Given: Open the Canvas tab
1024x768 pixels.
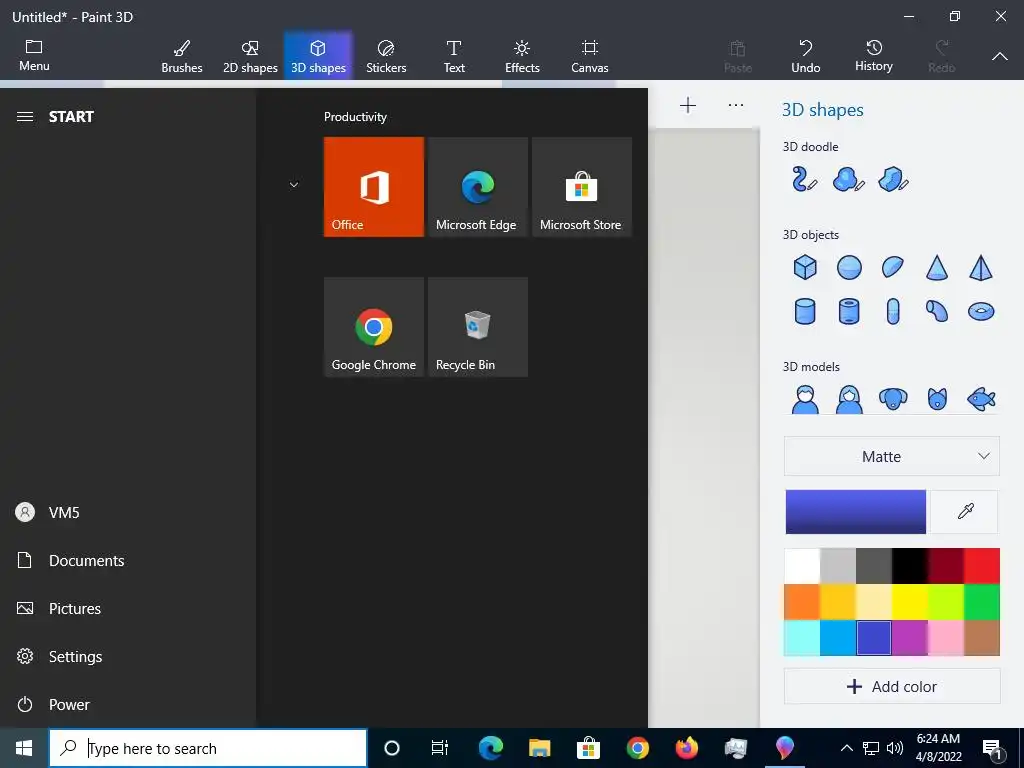Looking at the screenshot, I should point(590,56).
